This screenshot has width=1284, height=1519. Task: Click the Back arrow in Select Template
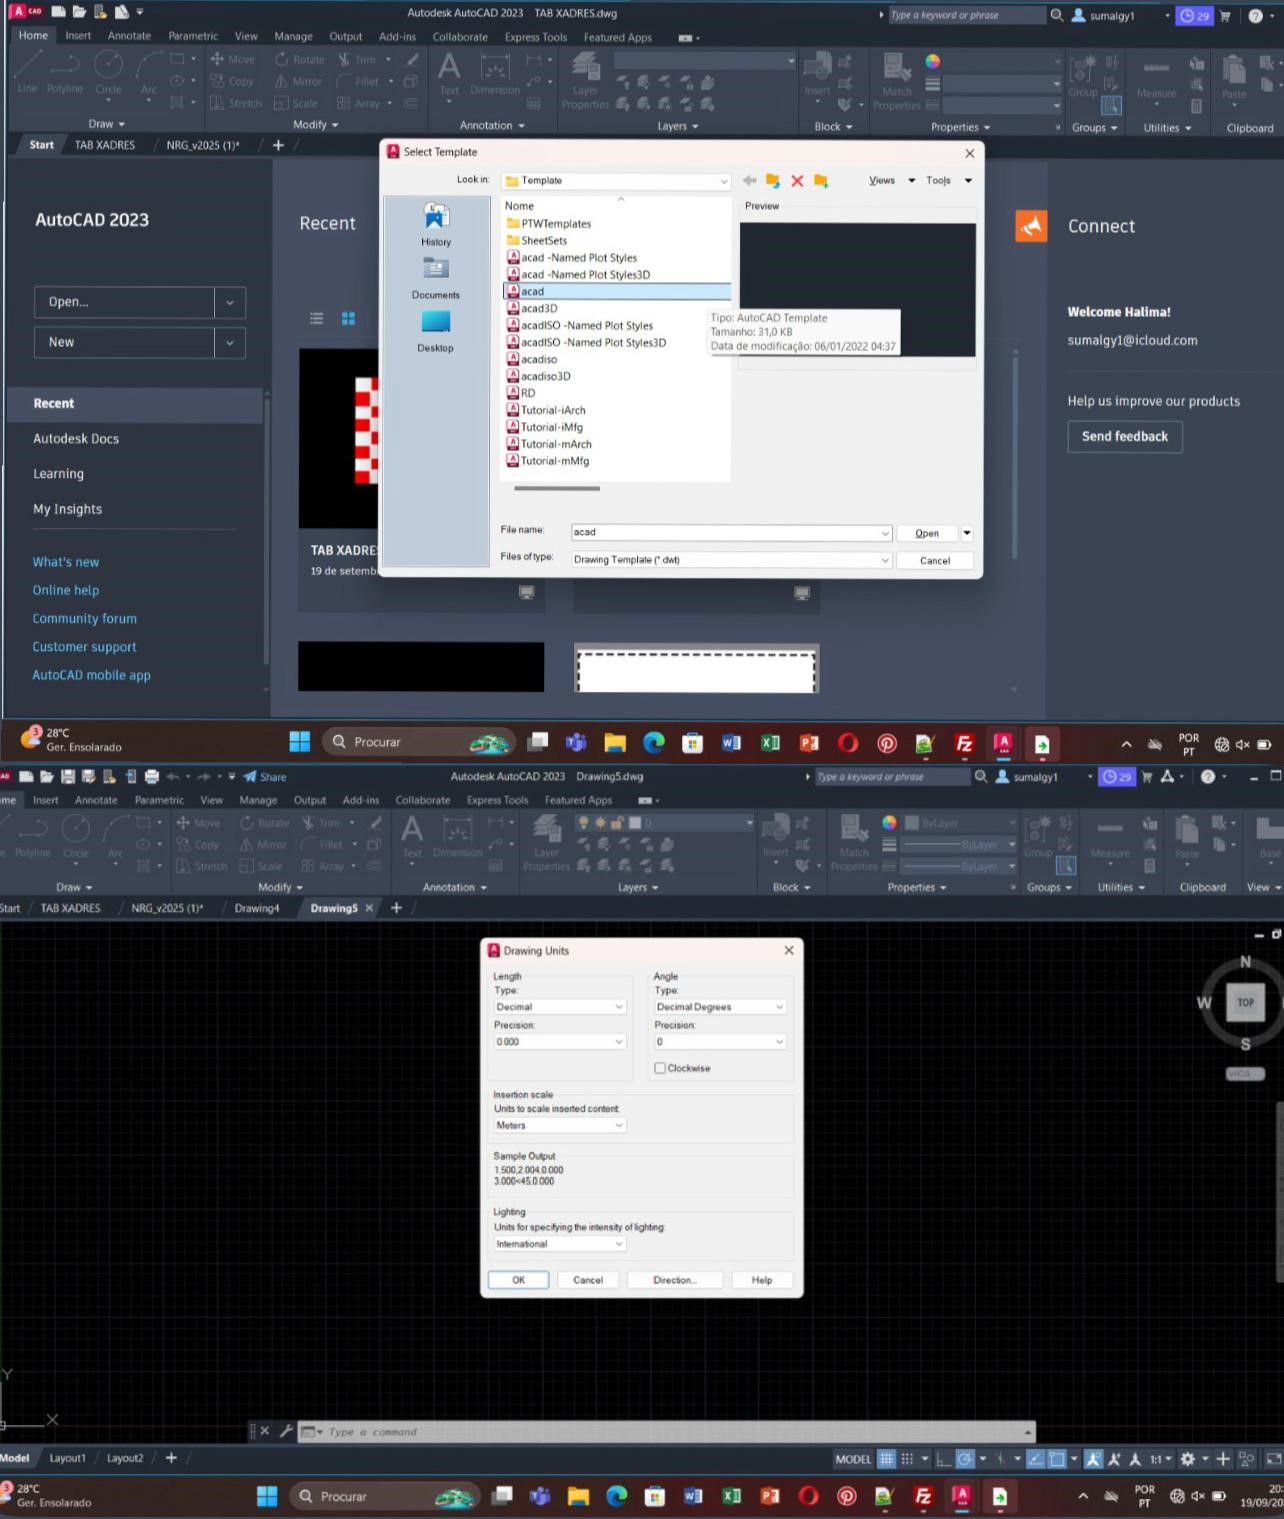click(x=749, y=181)
